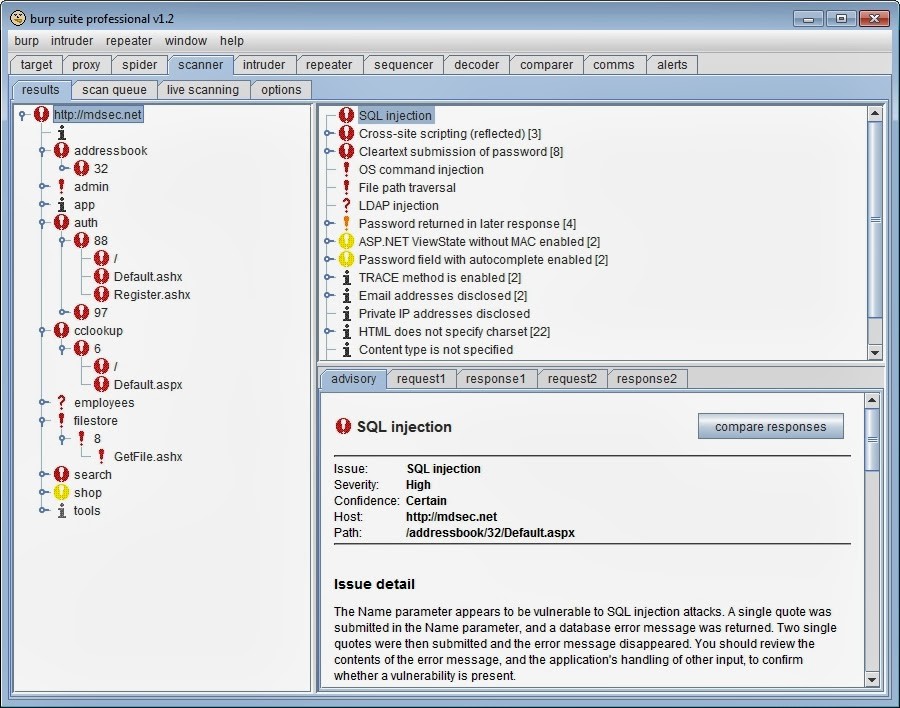Select the Content type is not specified issue

(x=436, y=349)
